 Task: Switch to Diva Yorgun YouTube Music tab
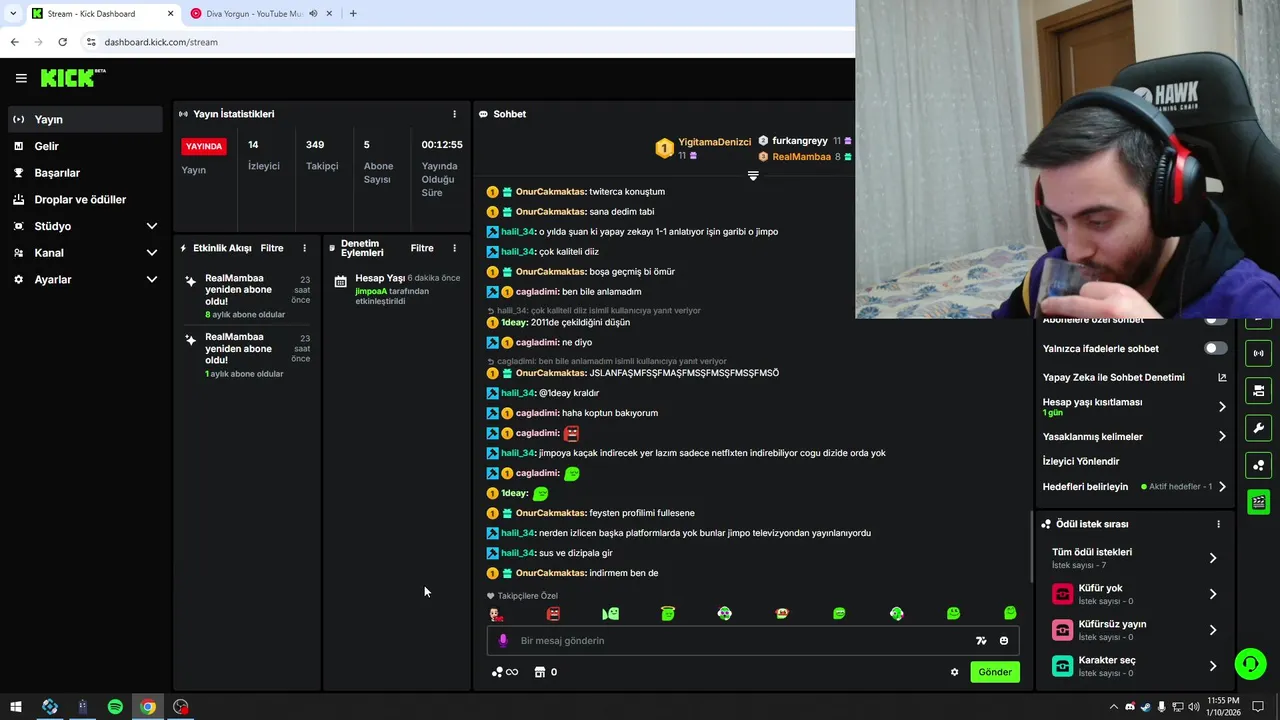click(253, 13)
